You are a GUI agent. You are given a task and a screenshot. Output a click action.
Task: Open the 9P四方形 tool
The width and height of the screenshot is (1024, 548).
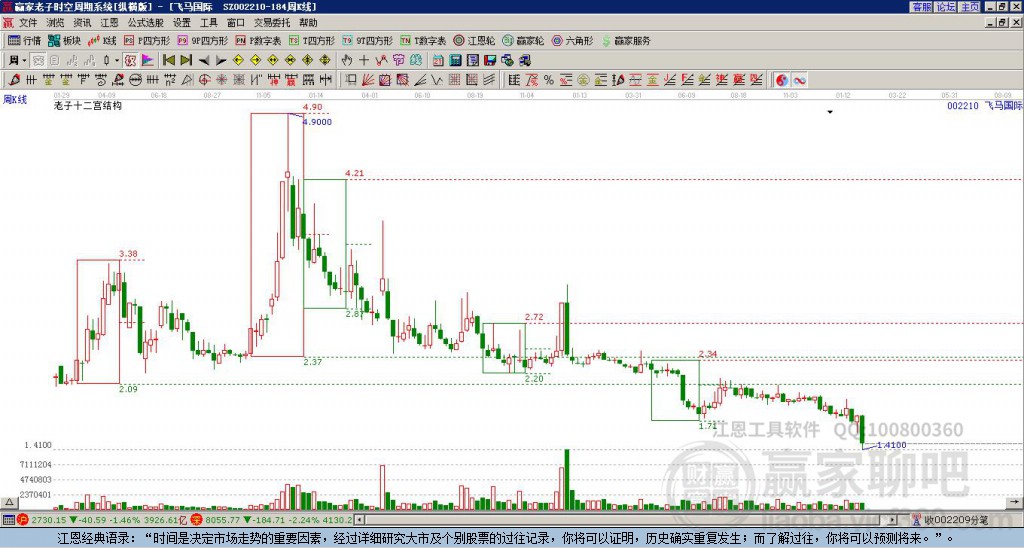click(202, 40)
